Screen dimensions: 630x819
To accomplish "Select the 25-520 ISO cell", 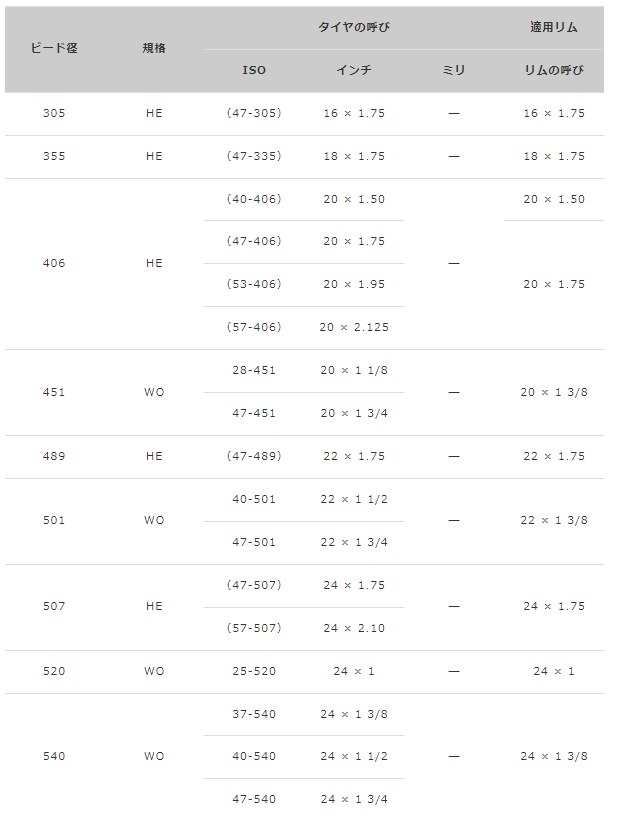I will (x=254, y=671).
